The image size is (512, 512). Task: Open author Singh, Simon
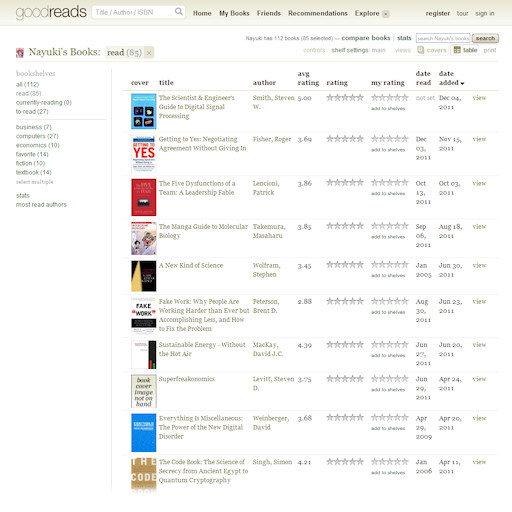point(272,462)
